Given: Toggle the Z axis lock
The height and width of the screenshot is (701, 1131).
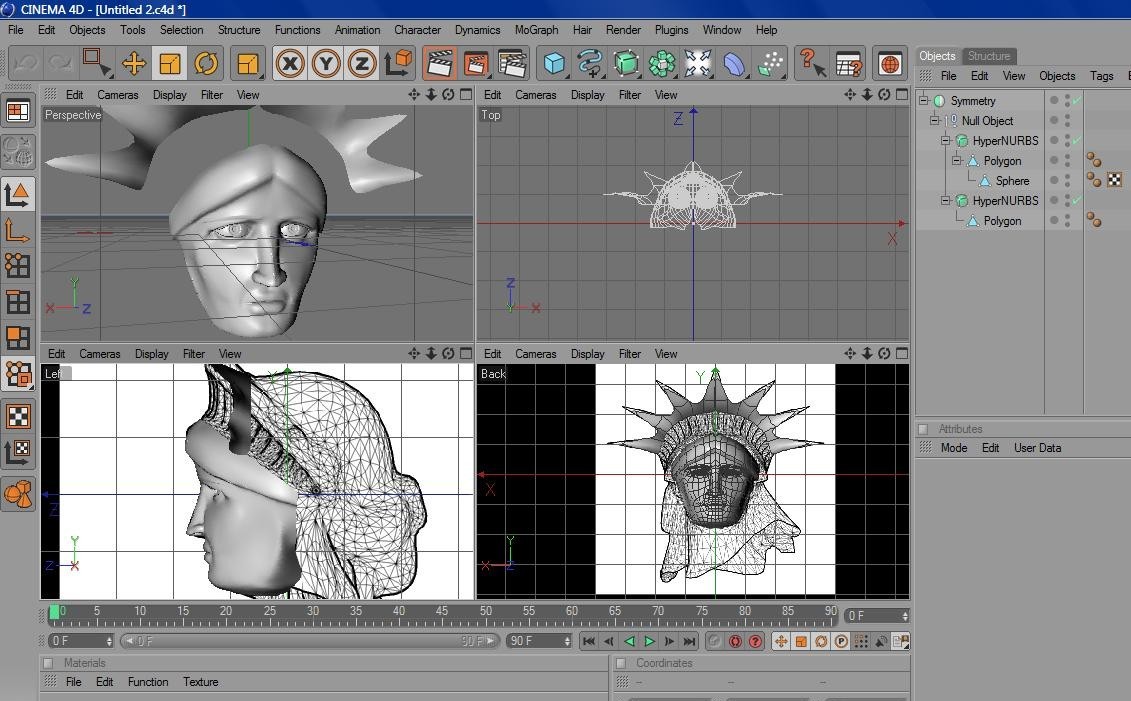Looking at the screenshot, I should pos(361,63).
